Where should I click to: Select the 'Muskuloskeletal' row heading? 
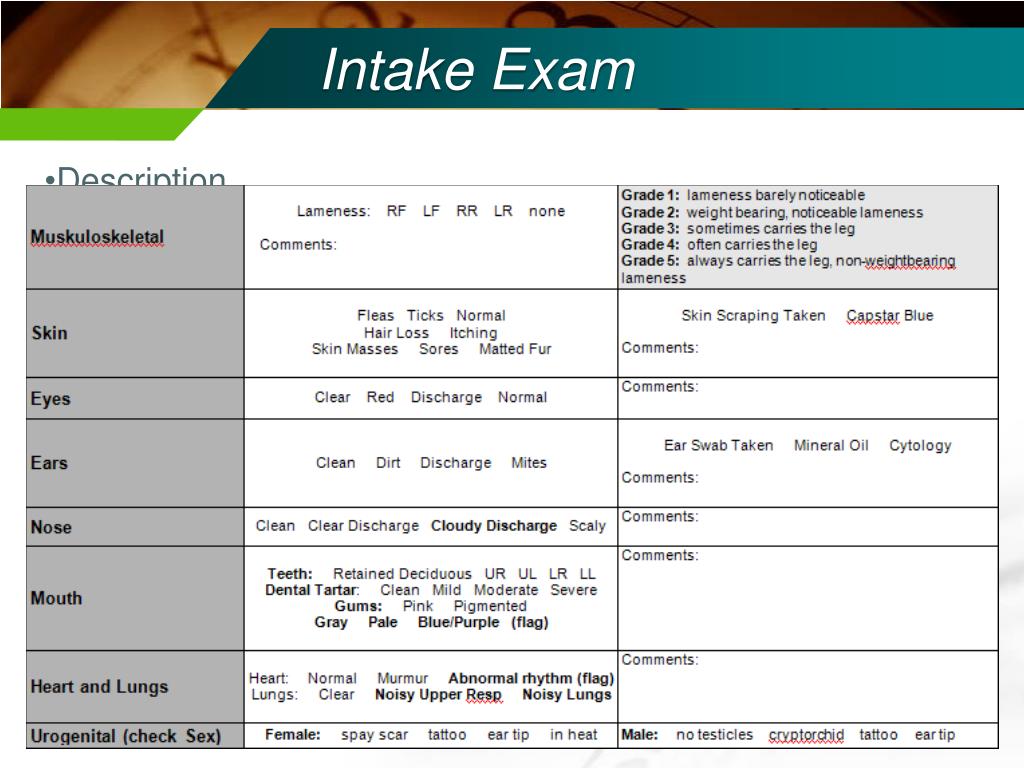coord(97,237)
